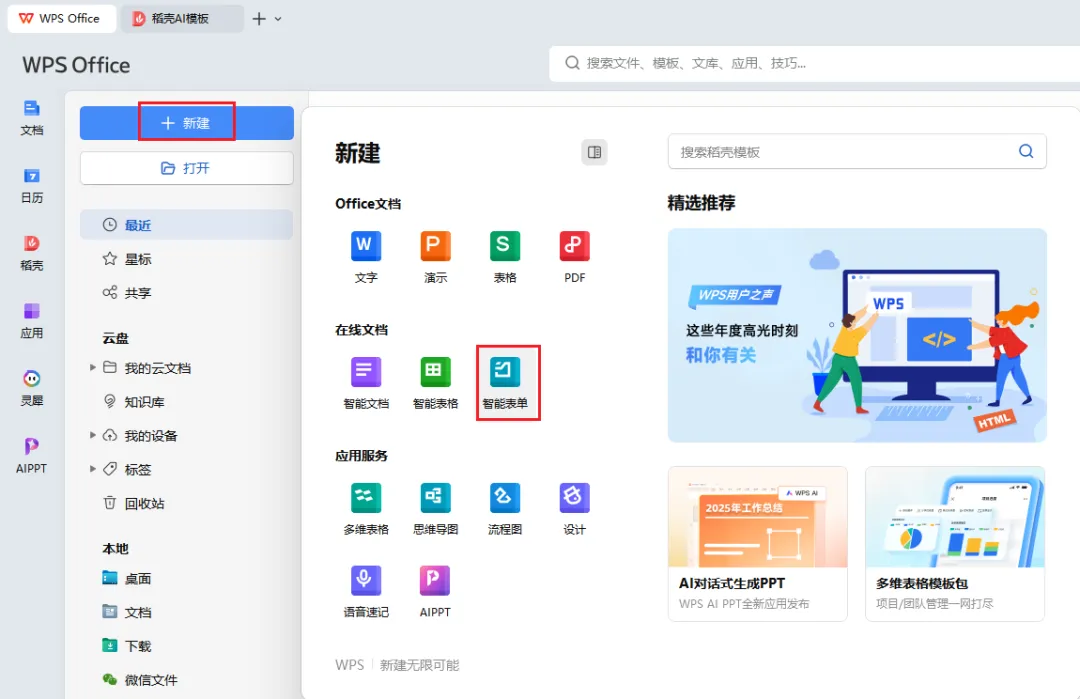The height and width of the screenshot is (699, 1080).
Task: Open AIPPT in left sidebar
Action: [32, 456]
